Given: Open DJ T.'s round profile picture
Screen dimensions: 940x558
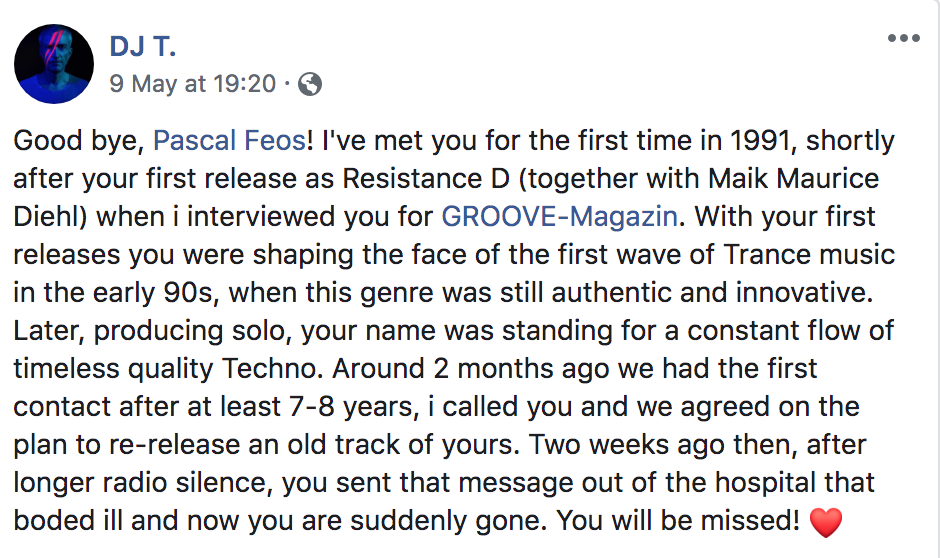Looking at the screenshot, I should click(x=54, y=64).
